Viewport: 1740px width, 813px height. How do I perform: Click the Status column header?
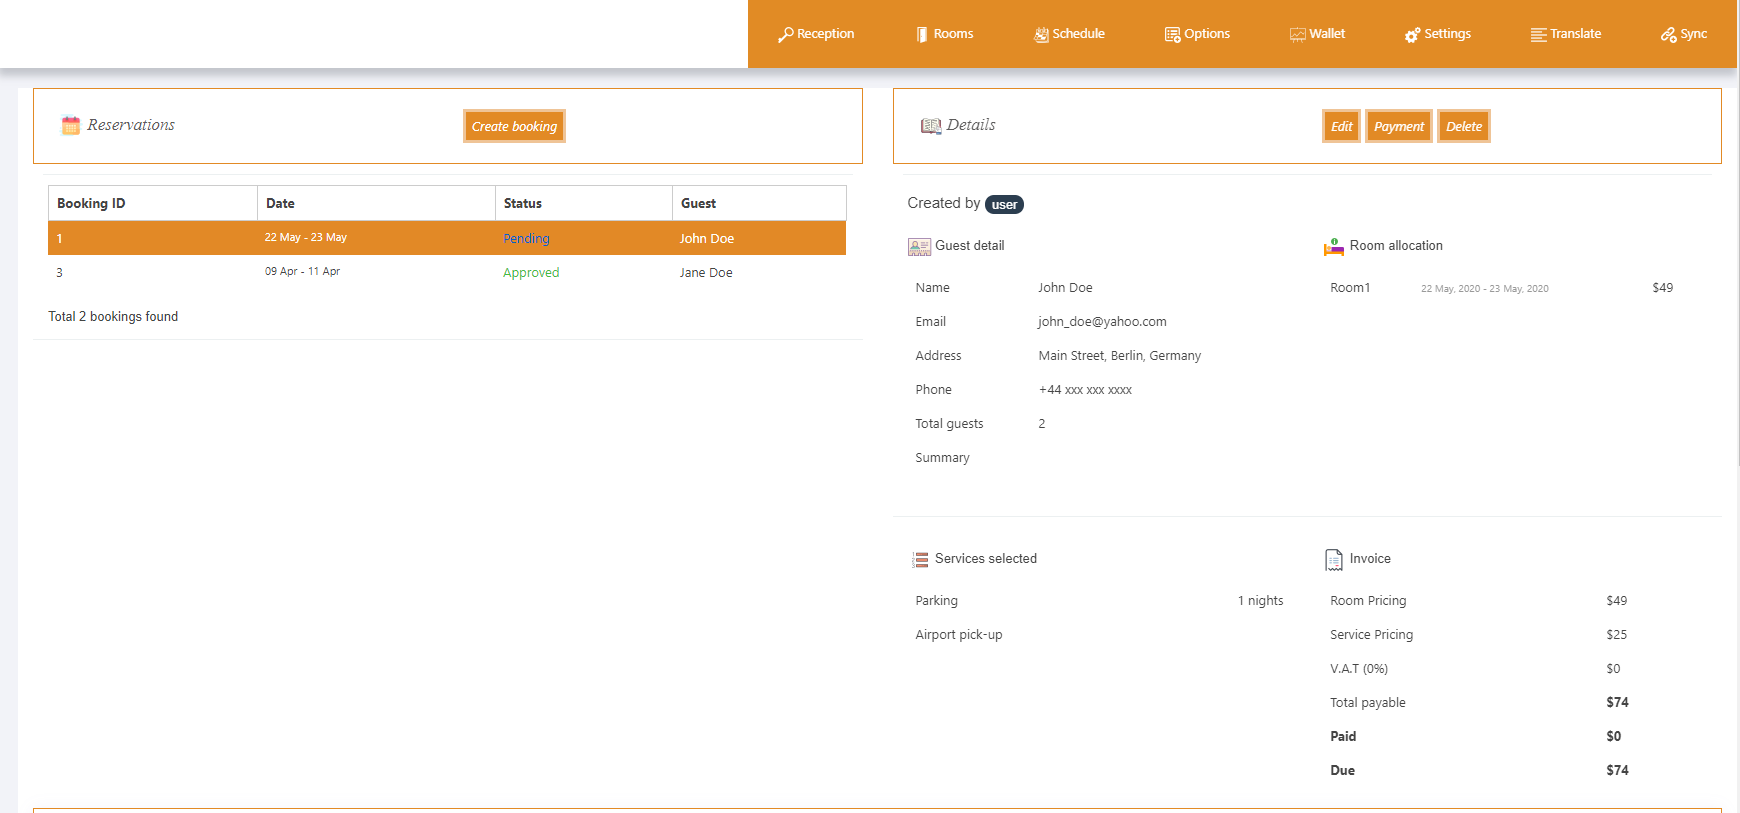(584, 203)
